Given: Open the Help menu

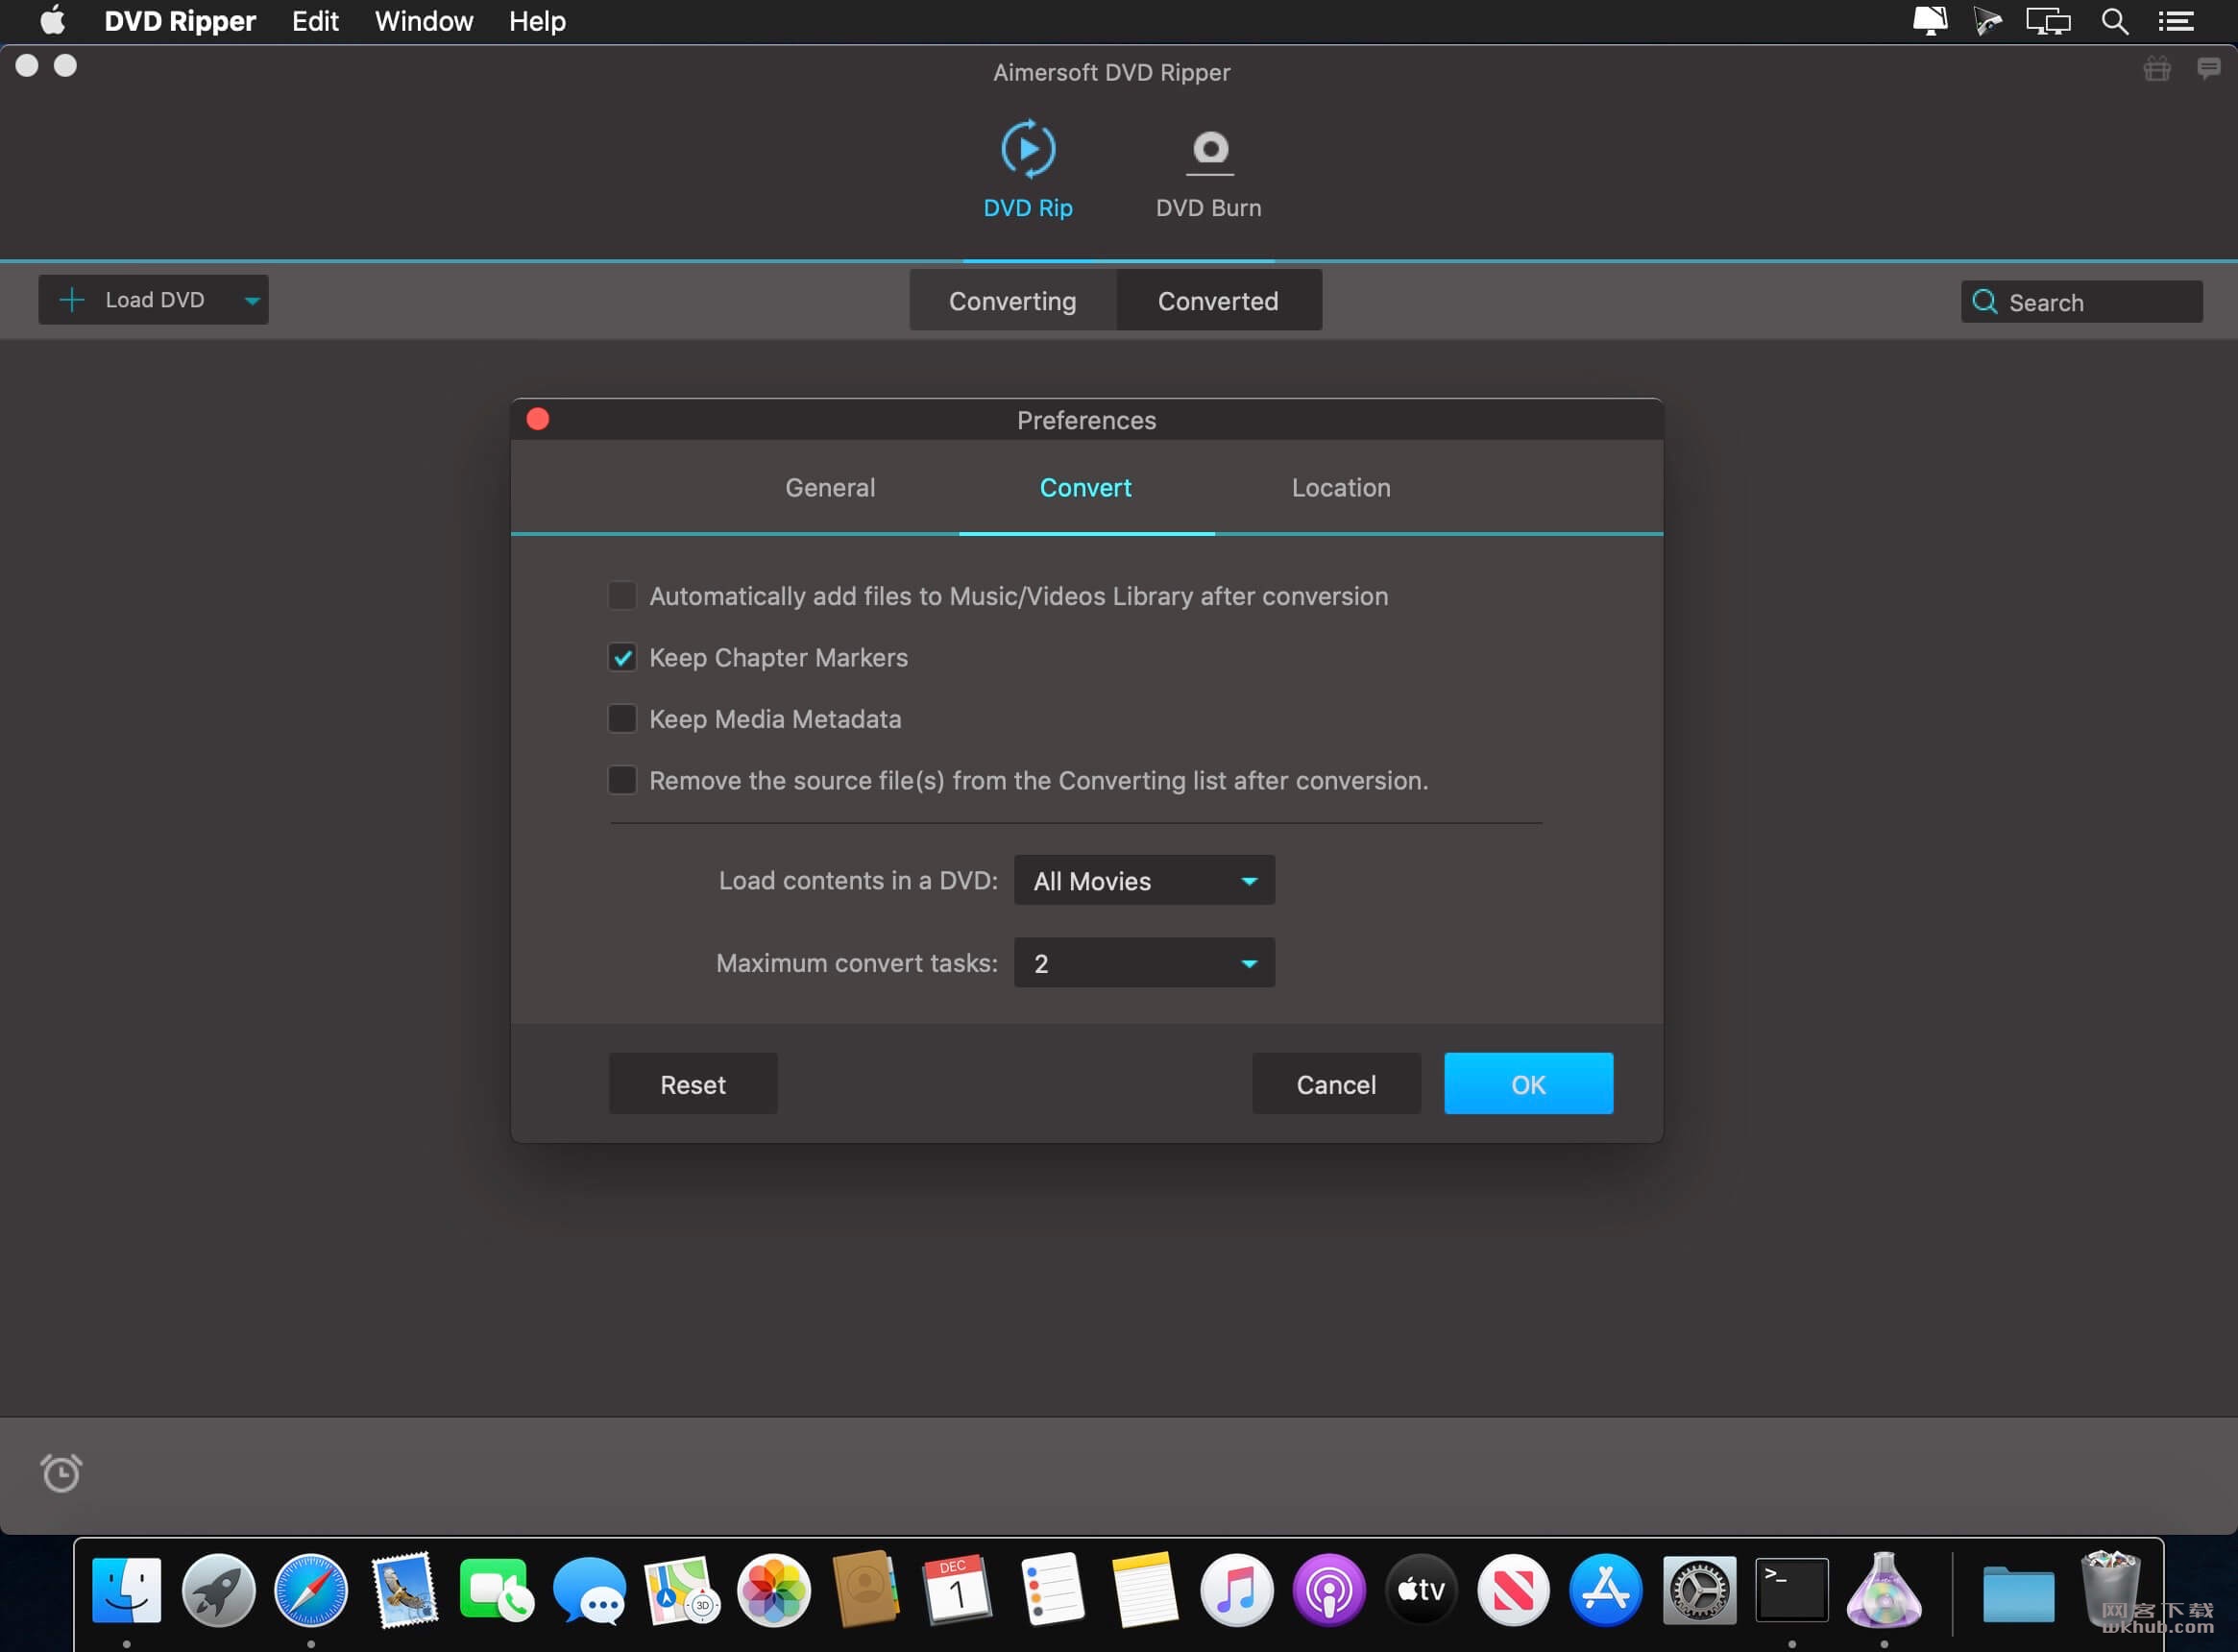Looking at the screenshot, I should click(x=537, y=21).
